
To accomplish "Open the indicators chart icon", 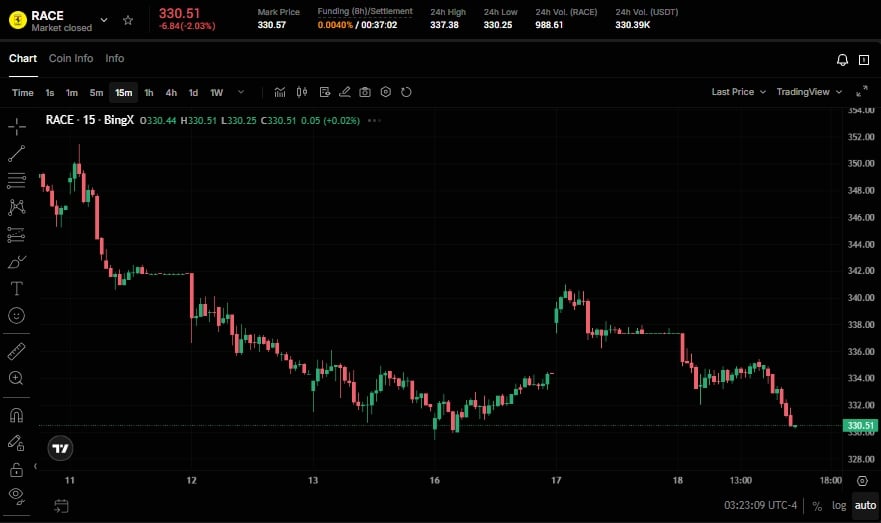I will tap(280, 92).
